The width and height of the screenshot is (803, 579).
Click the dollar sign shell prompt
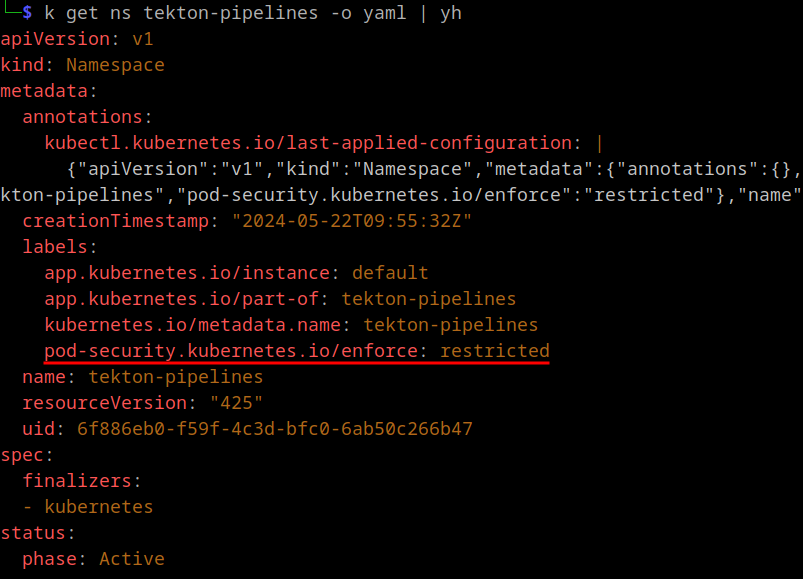tap(27, 13)
